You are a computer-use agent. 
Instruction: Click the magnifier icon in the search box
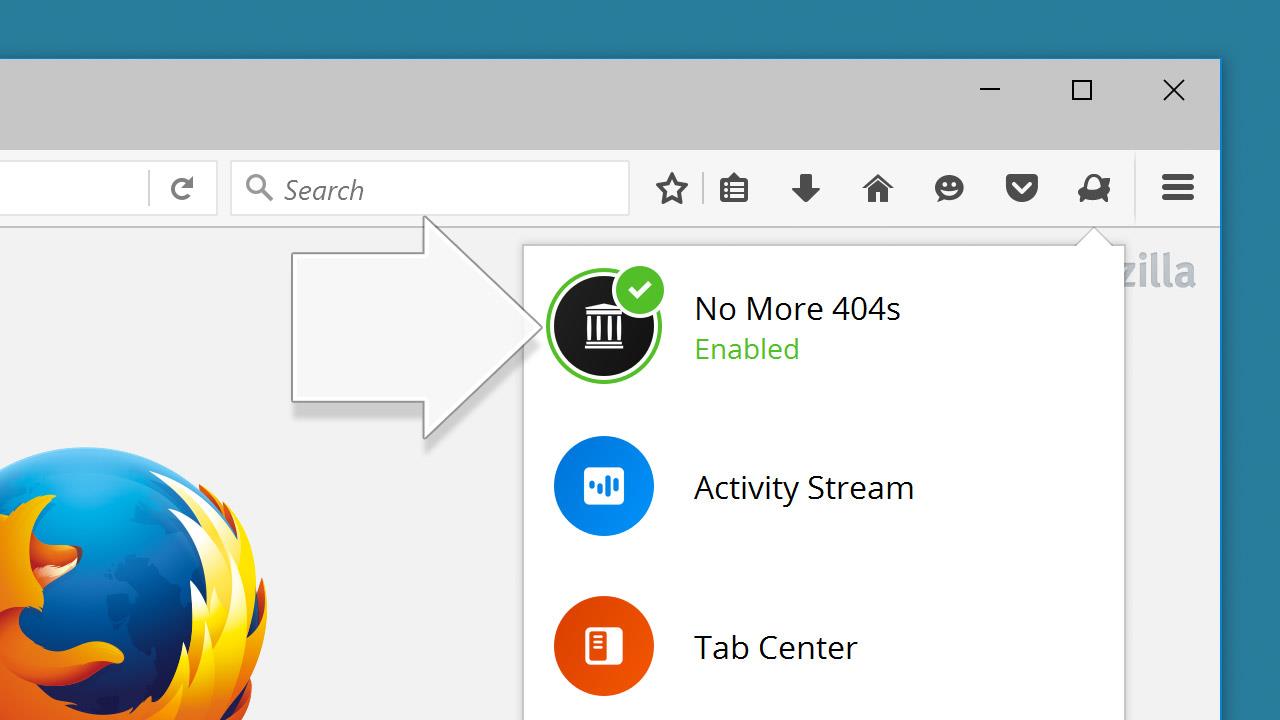259,187
